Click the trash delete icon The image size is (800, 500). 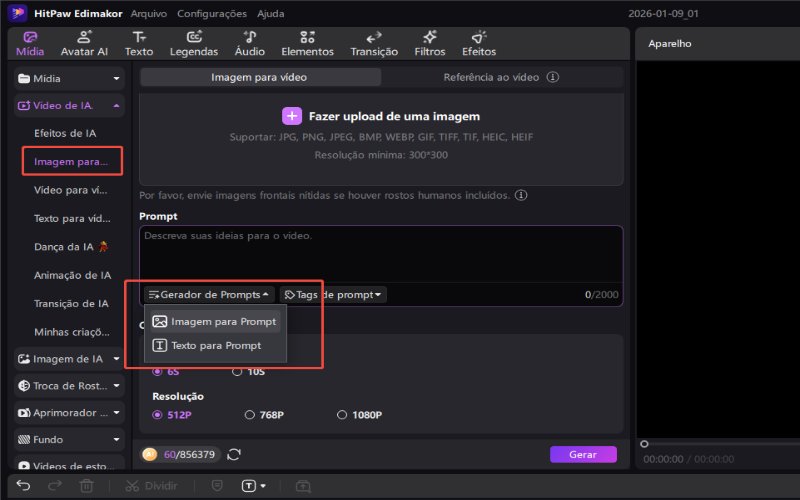coord(86,486)
